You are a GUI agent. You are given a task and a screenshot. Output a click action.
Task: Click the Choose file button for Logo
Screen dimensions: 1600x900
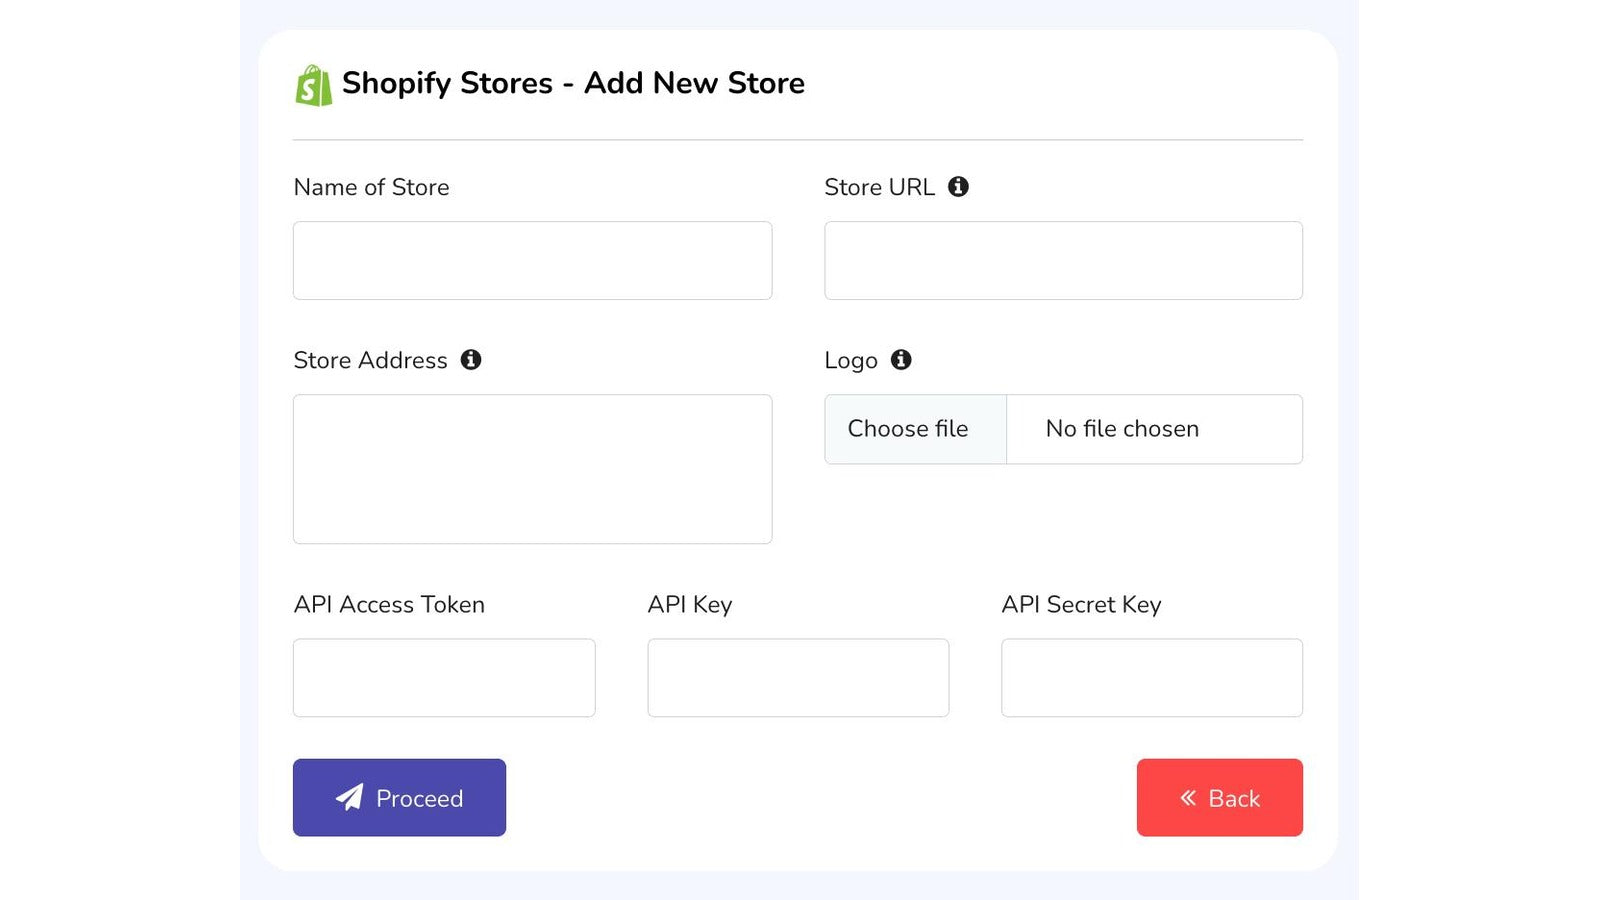coord(915,429)
